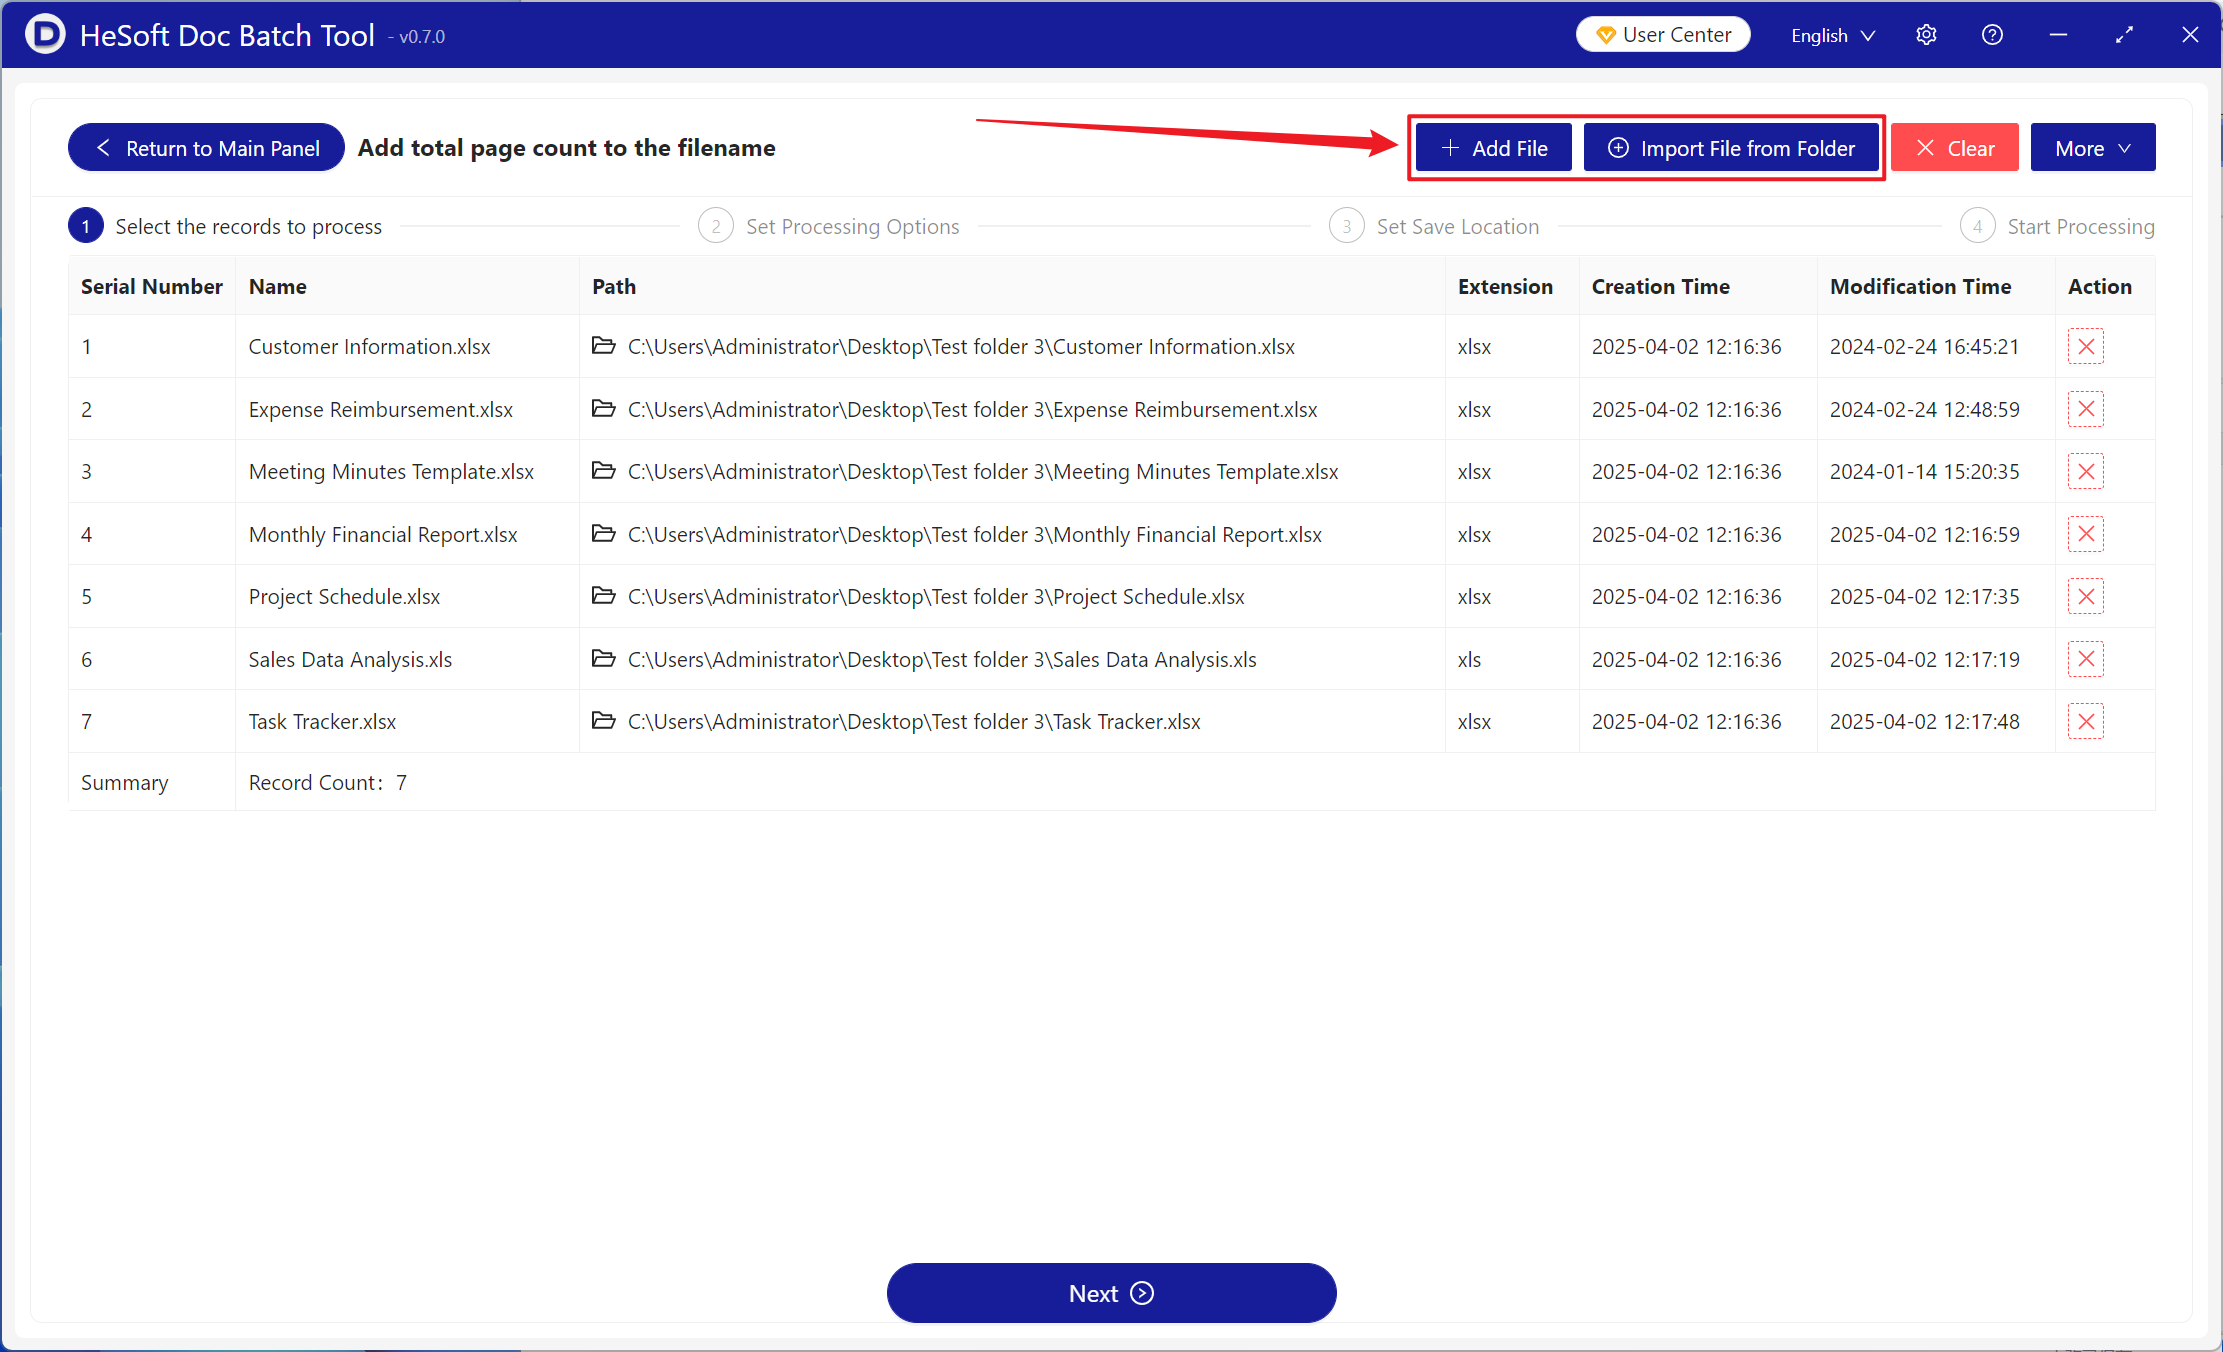Open folder icon for Project Schedule path
This screenshot has width=2223, height=1352.
(x=603, y=596)
